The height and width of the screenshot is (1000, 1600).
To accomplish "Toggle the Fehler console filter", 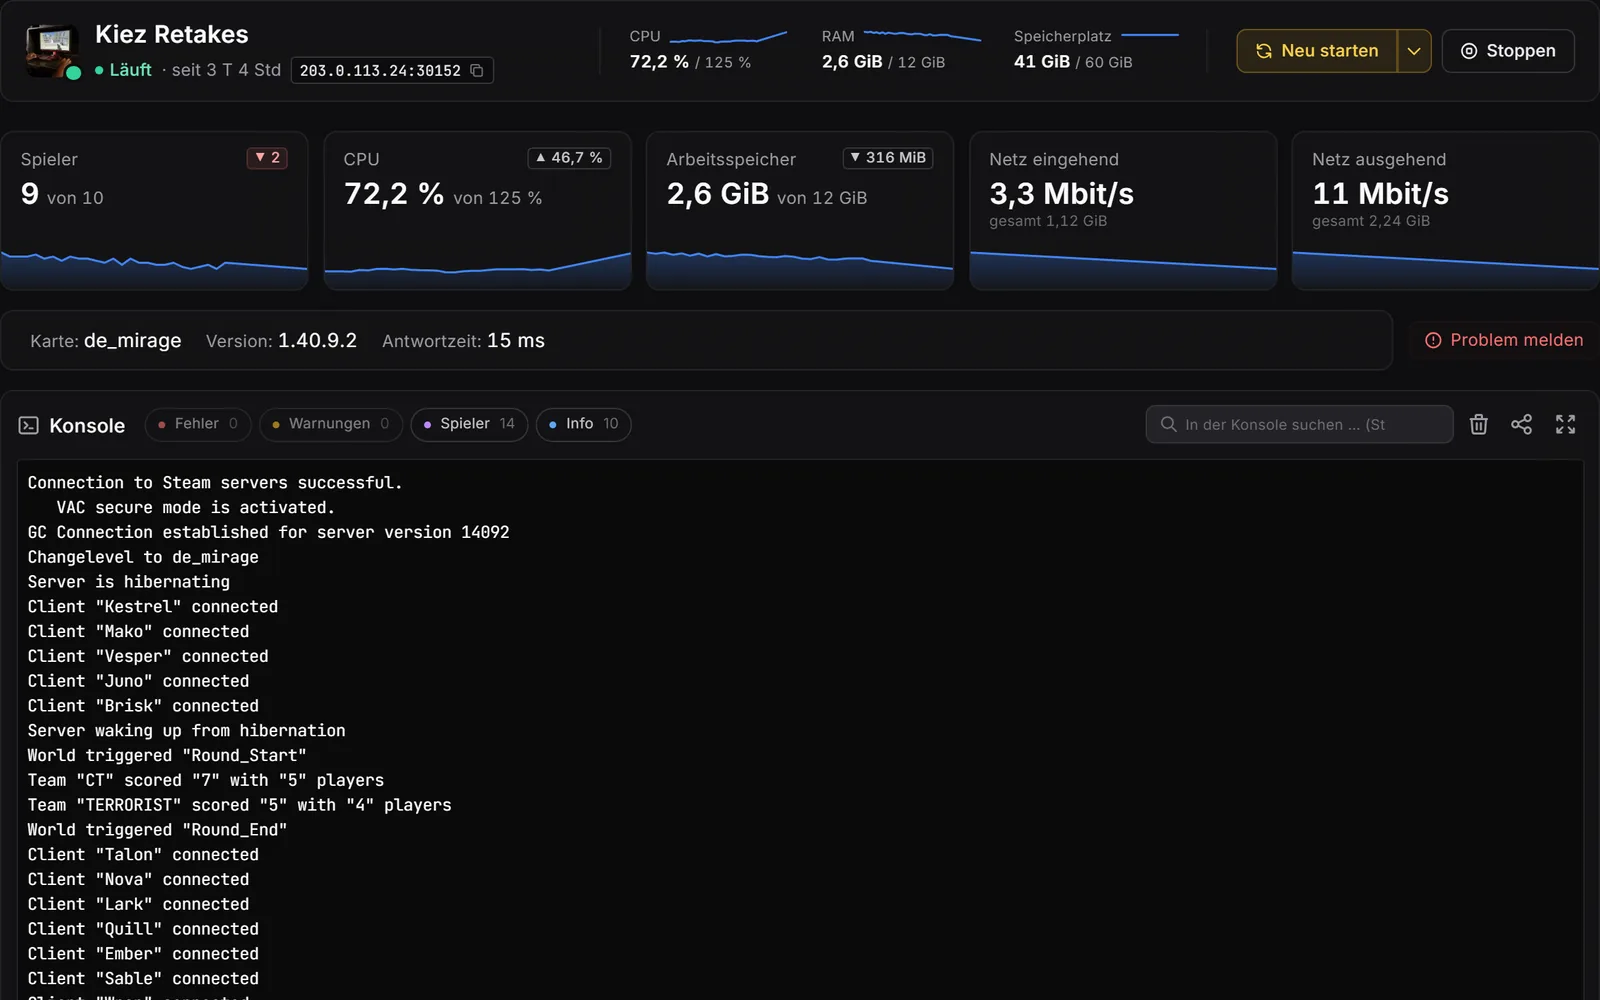I will [x=198, y=424].
